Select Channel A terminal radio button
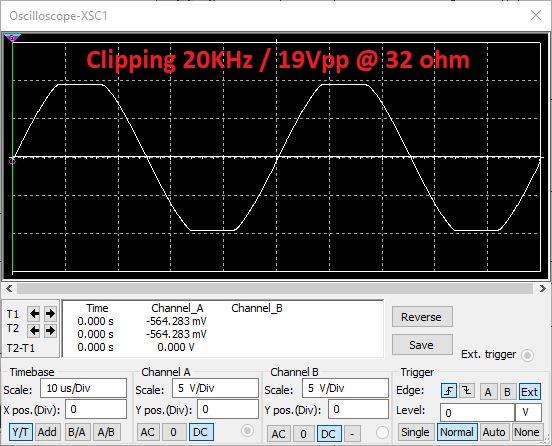The height and width of the screenshot is (446, 552). [x=247, y=430]
